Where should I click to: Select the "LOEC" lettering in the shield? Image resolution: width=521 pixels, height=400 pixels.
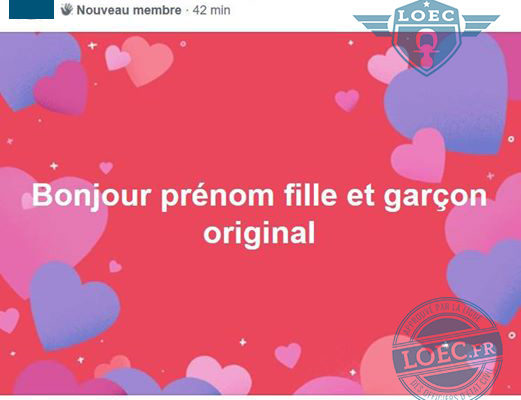(x=427, y=16)
